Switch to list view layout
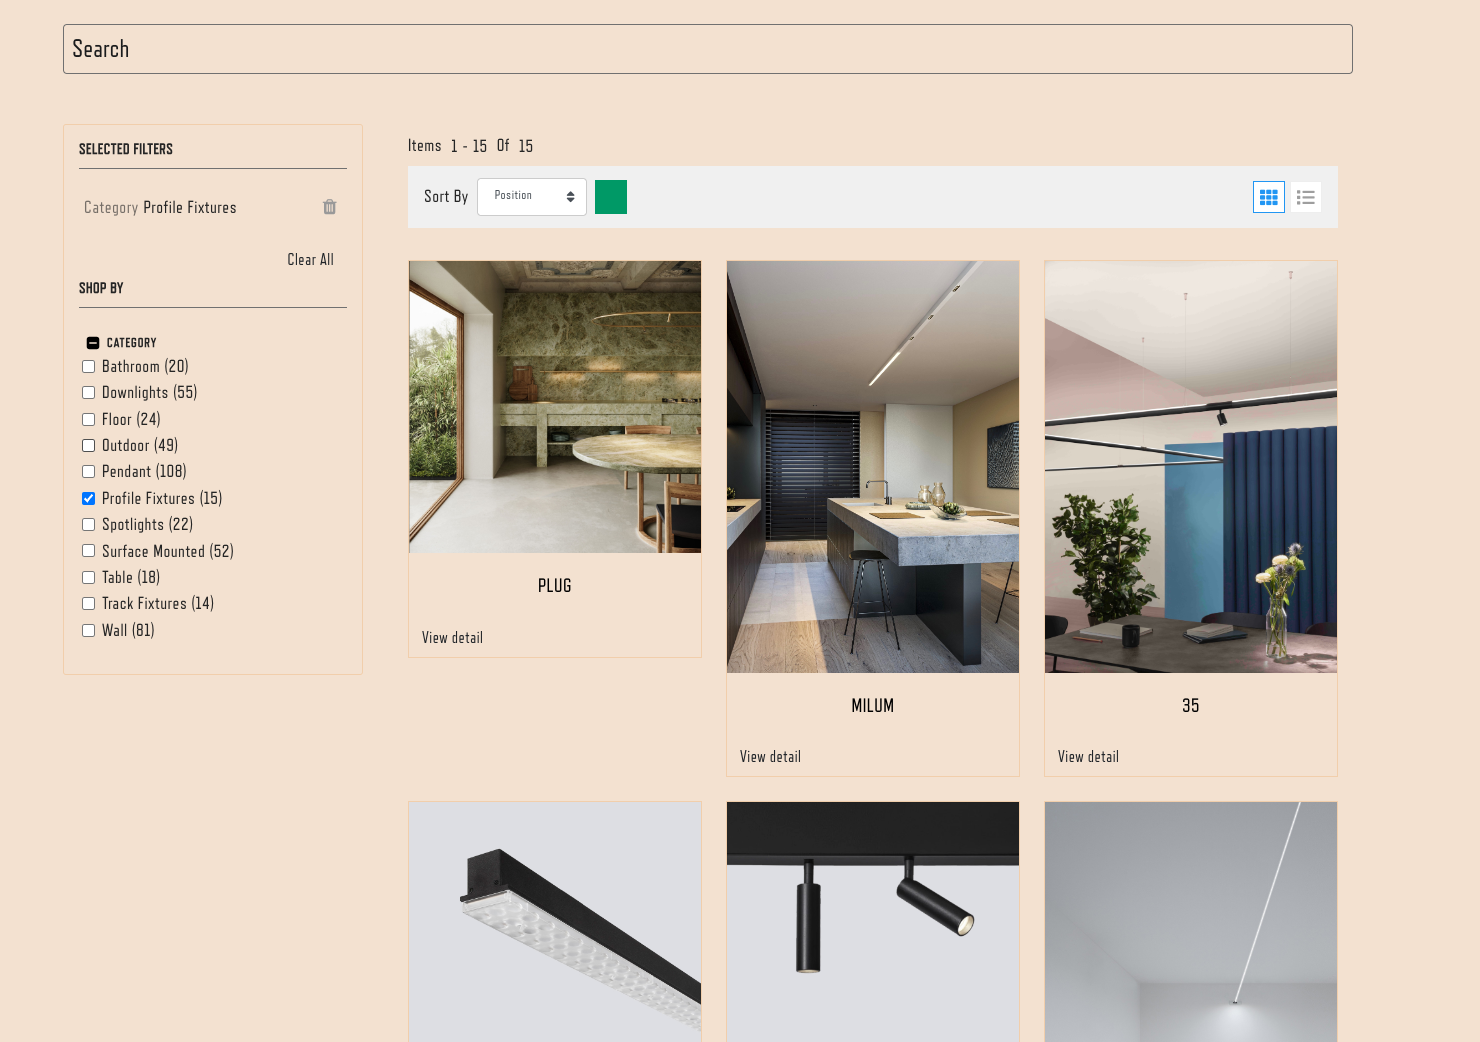 [1305, 197]
